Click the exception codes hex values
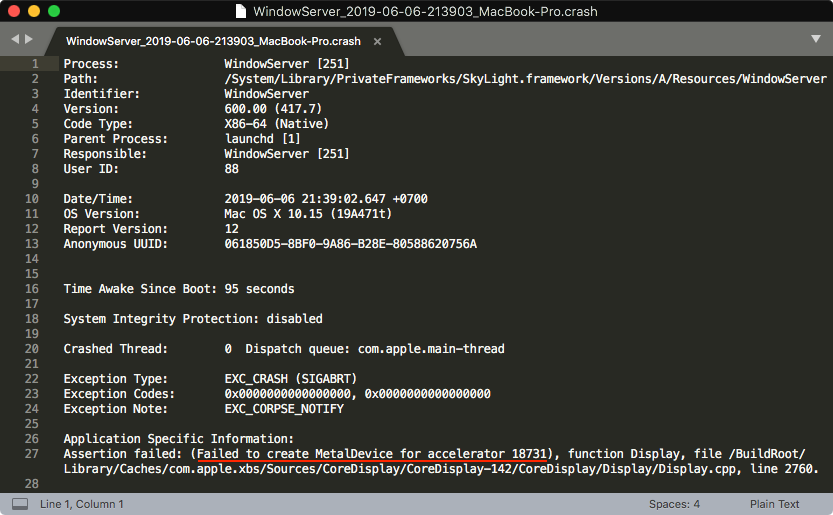 tap(358, 394)
